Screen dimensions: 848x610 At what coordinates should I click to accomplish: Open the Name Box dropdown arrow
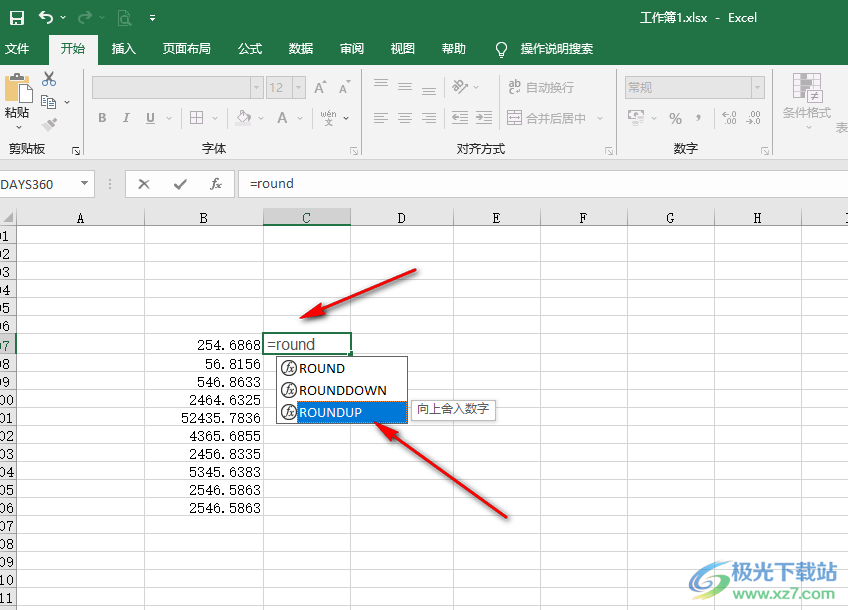84,183
